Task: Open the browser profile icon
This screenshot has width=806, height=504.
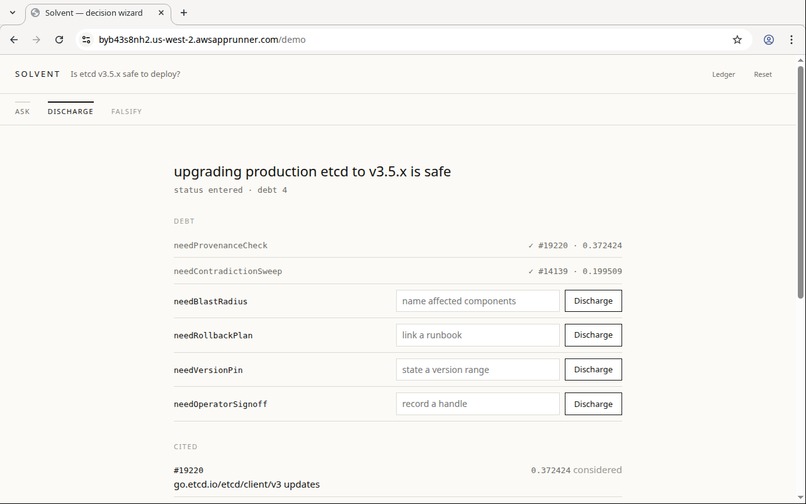Action: [768, 40]
